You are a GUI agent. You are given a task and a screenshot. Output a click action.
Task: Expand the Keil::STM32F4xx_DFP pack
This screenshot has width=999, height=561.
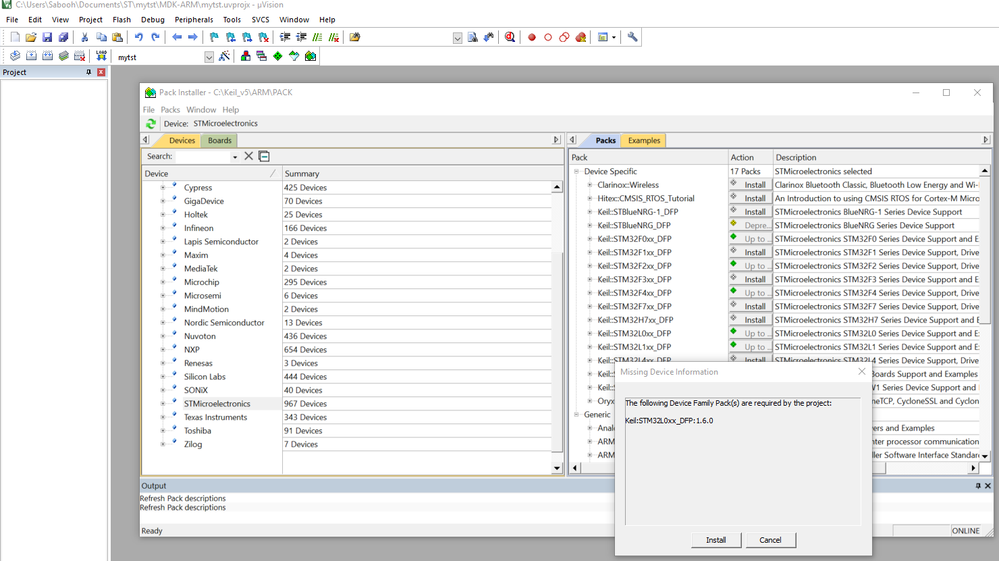click(x=590, y=293)
